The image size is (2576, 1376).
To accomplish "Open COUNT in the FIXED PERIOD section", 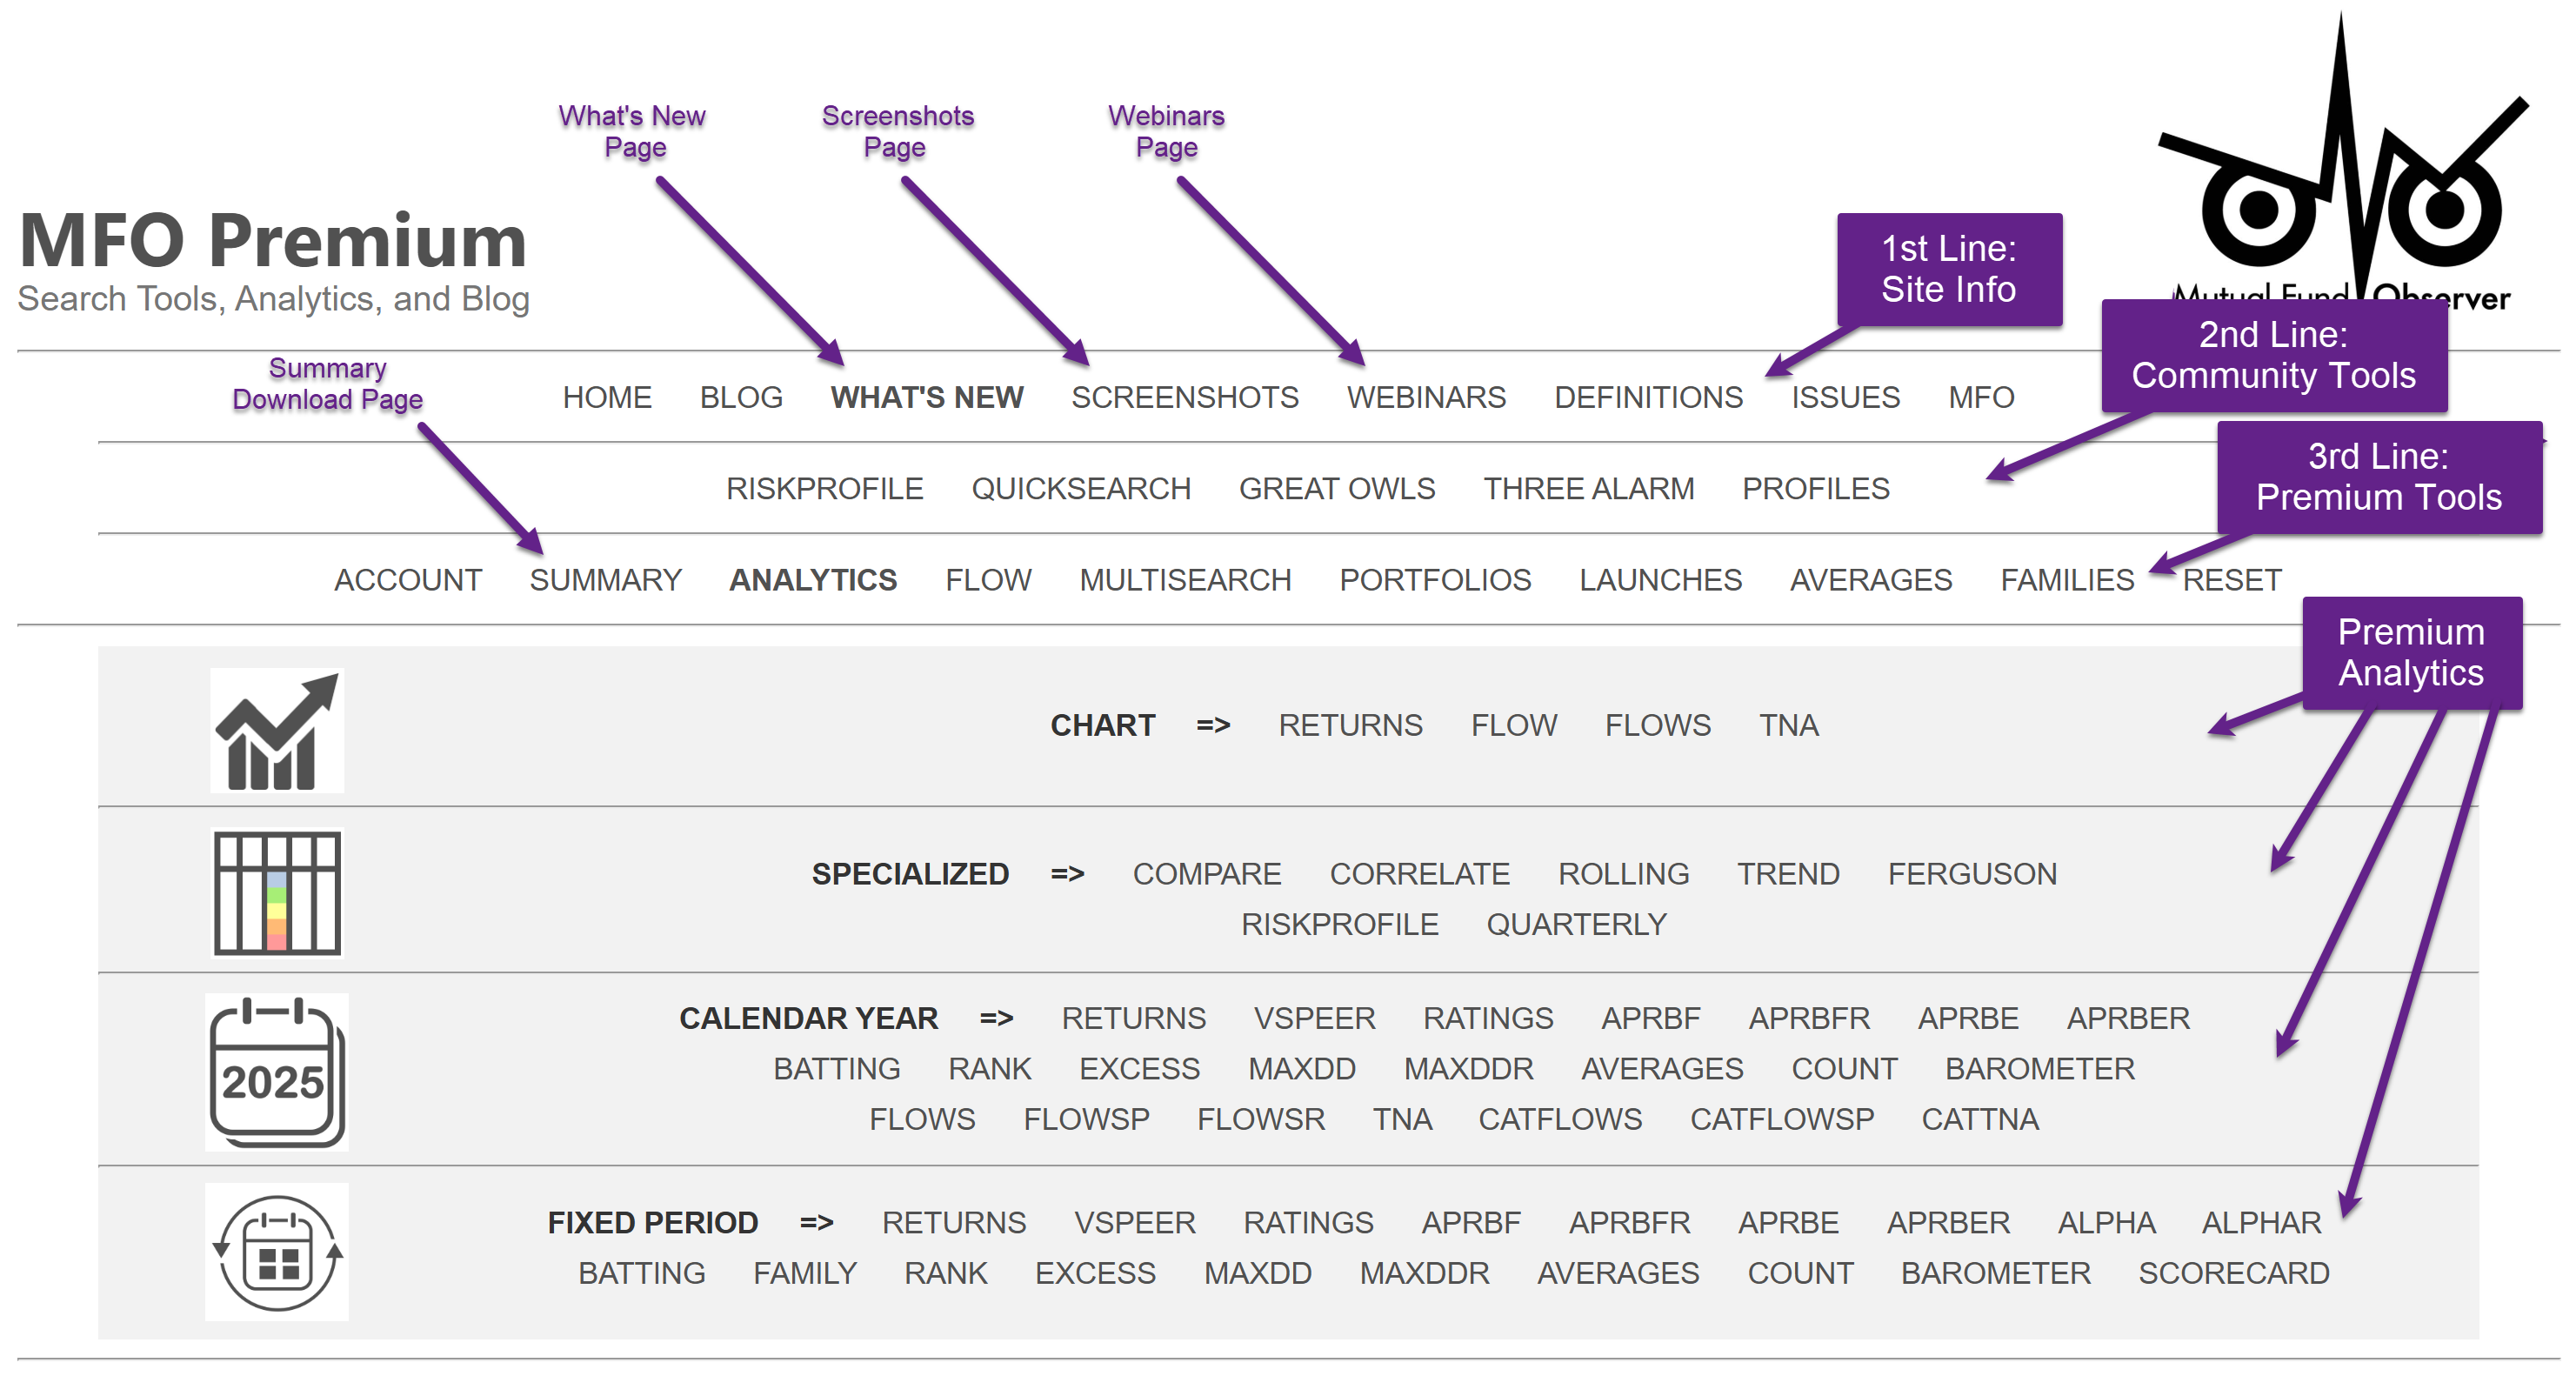I will tap(1800, 1273).
